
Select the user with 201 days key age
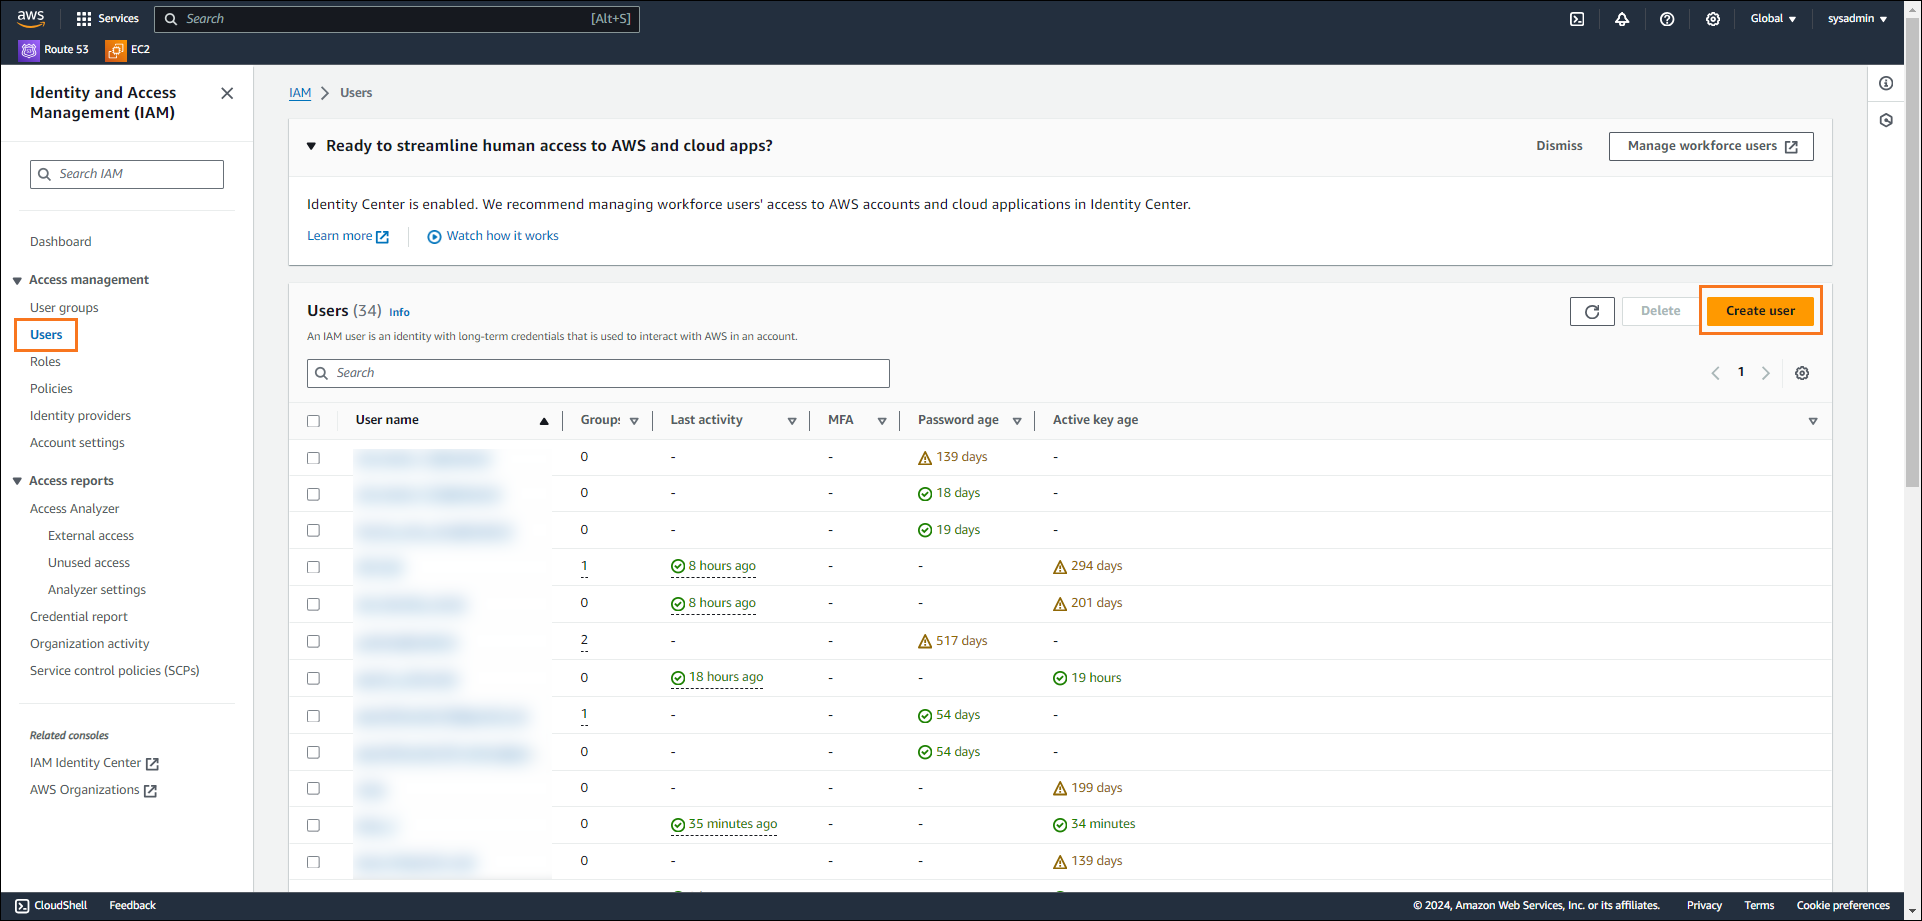pyautogui.click(x=313, y=604)
